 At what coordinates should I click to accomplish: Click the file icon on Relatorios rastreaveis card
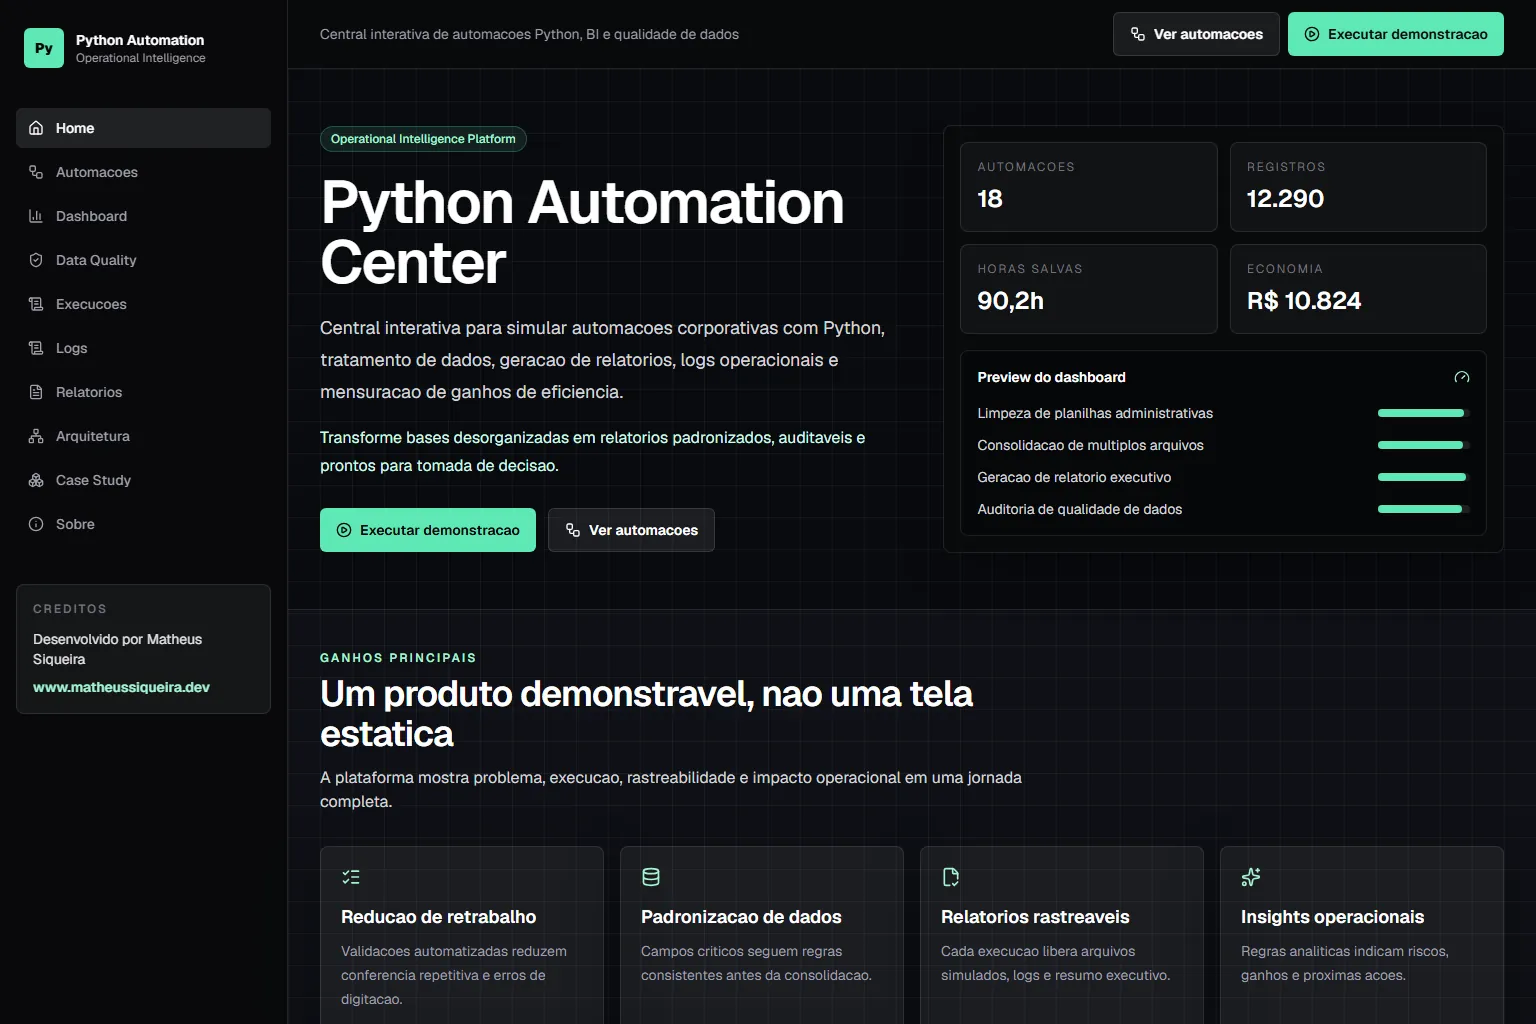[951, 877]
